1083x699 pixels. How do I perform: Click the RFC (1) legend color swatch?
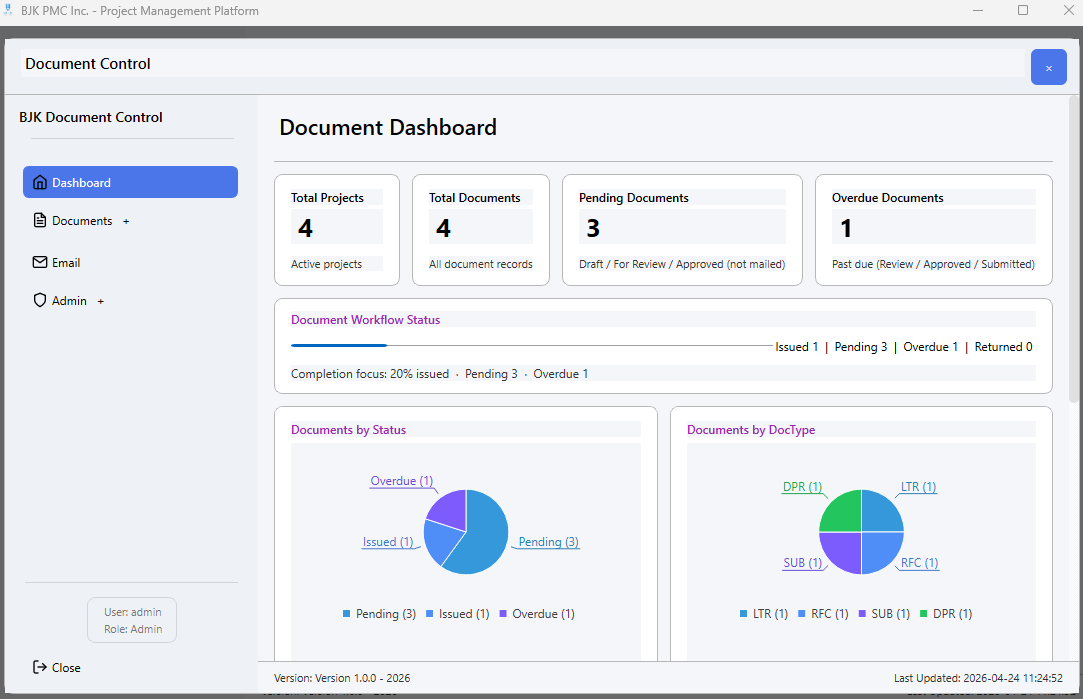pos(802,613)
